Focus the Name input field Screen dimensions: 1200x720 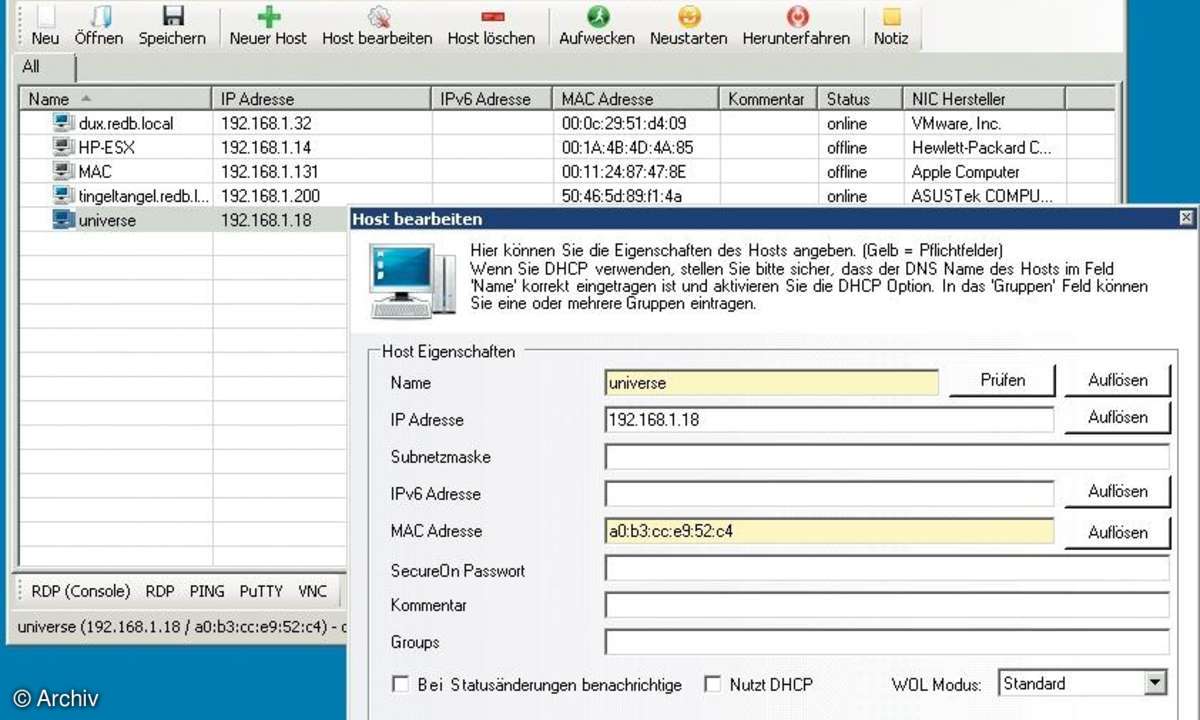click(x=772, y=382)
